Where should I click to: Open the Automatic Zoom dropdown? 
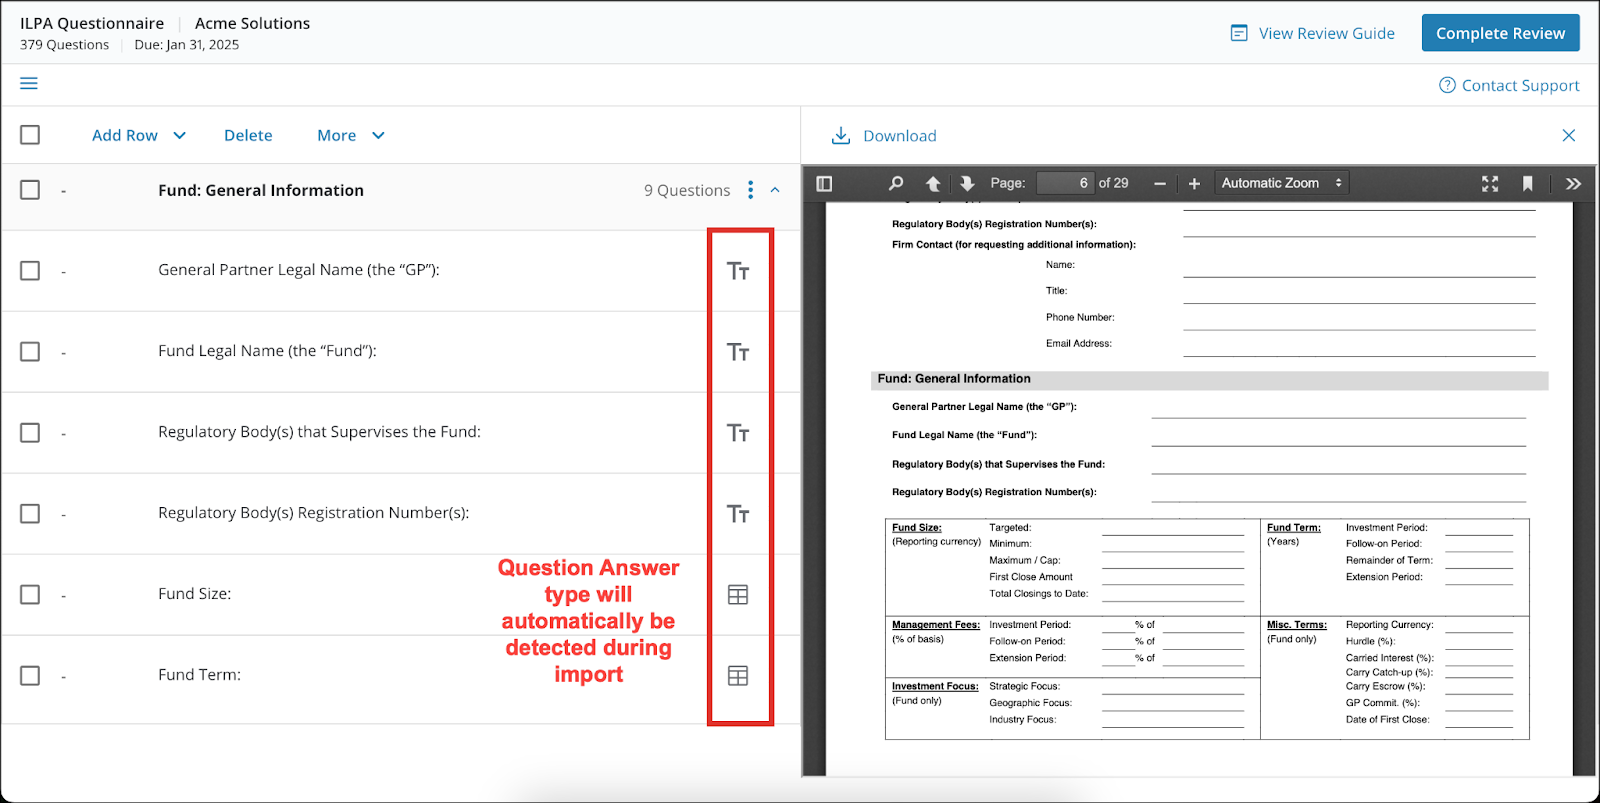tap(1282, 183)
